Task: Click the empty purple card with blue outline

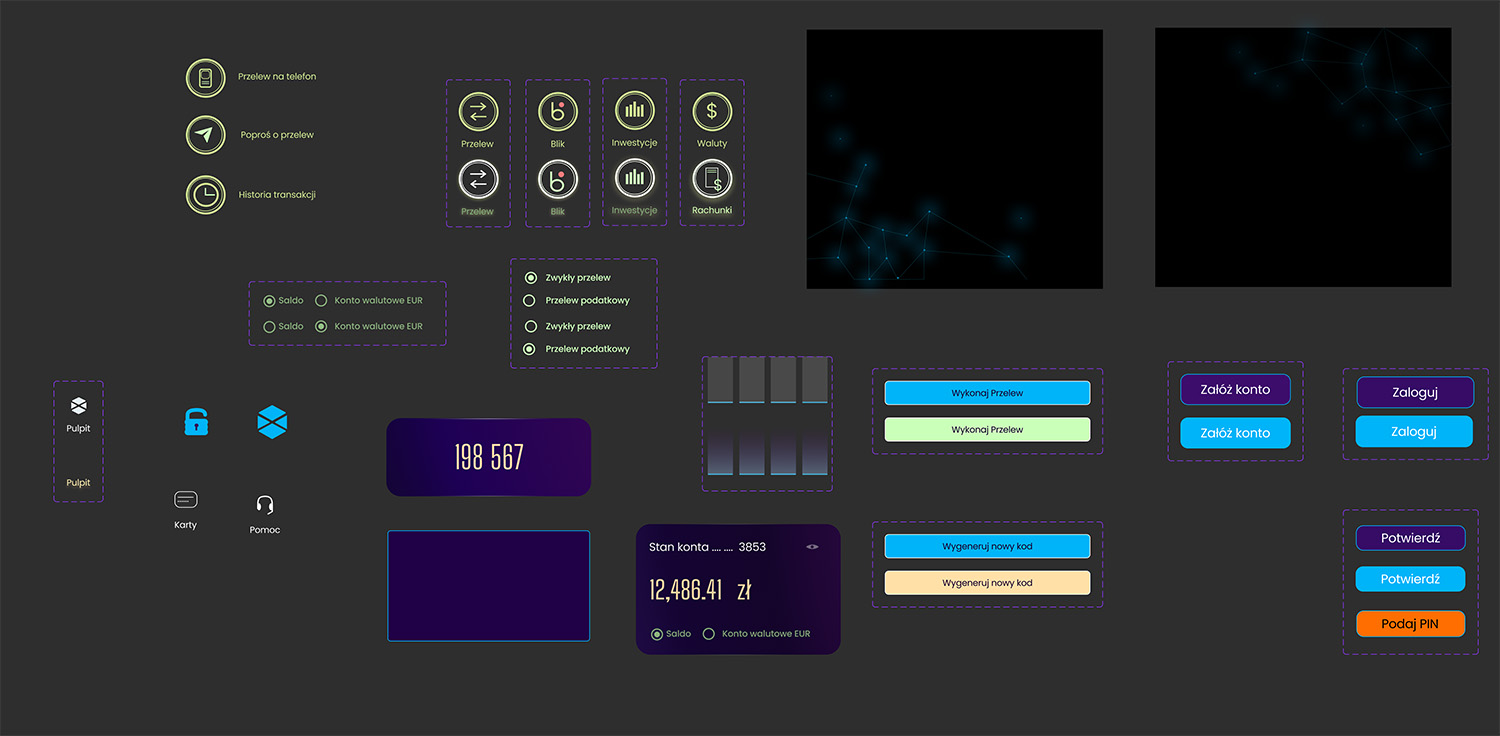Action: coord(489,586)
